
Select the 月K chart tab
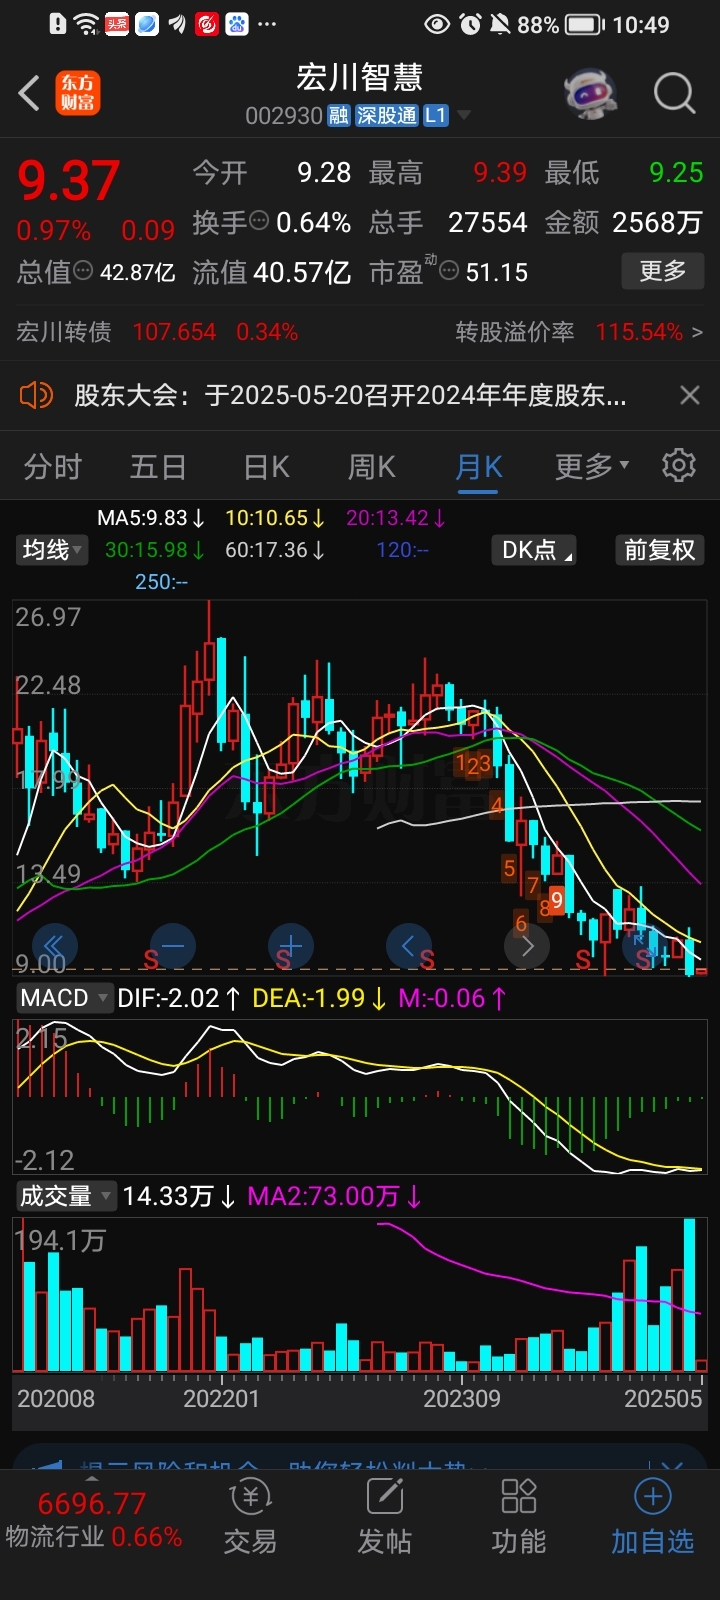coord(479,467)
